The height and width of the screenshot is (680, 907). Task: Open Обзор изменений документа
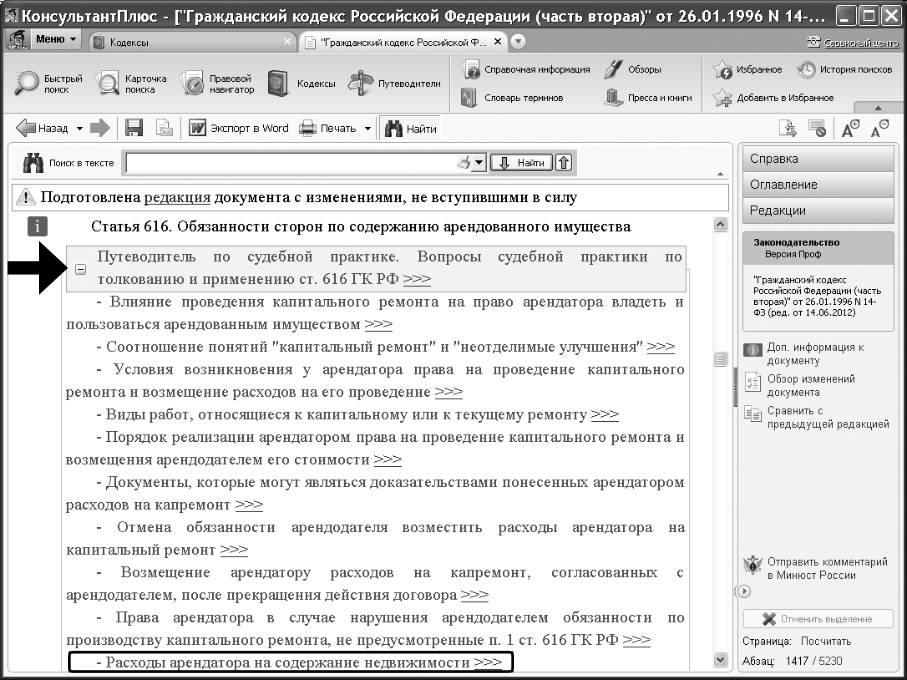pos(799,385)
